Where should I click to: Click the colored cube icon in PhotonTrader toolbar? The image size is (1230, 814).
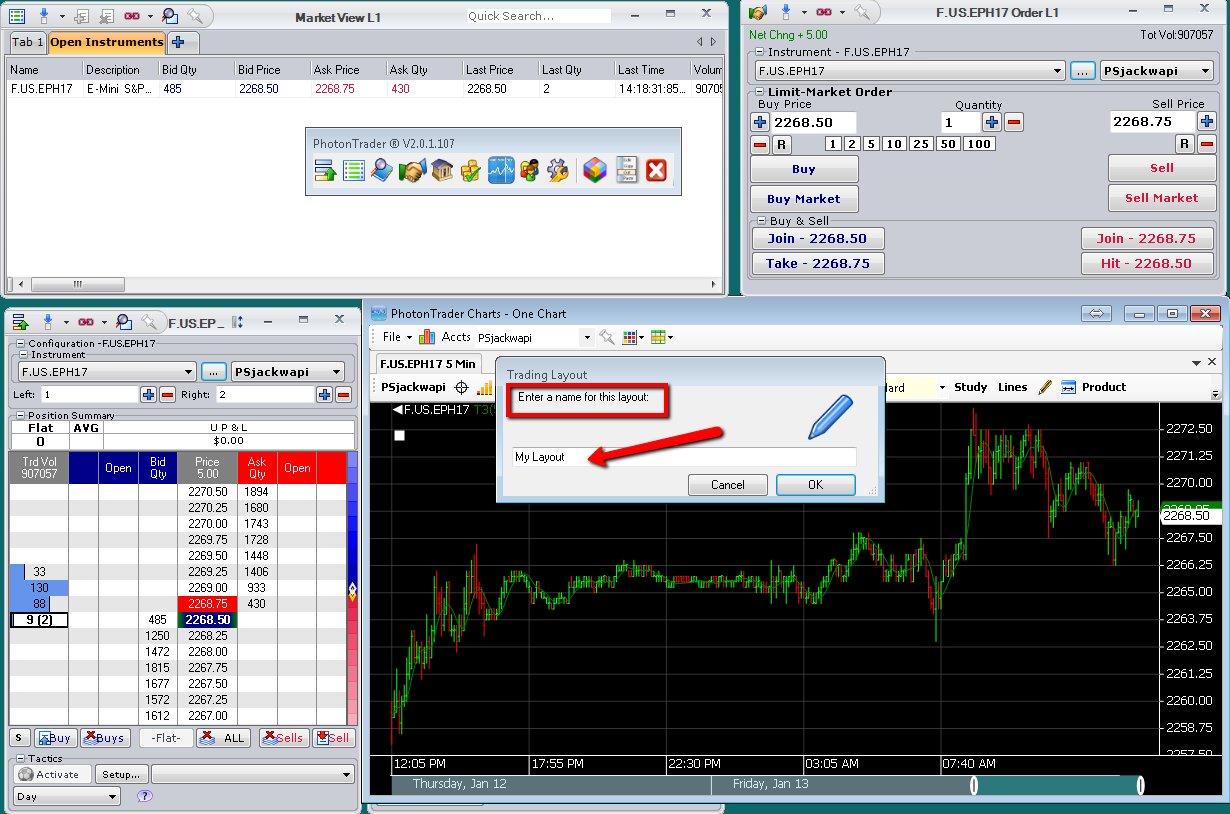click(x=595, y=171)
